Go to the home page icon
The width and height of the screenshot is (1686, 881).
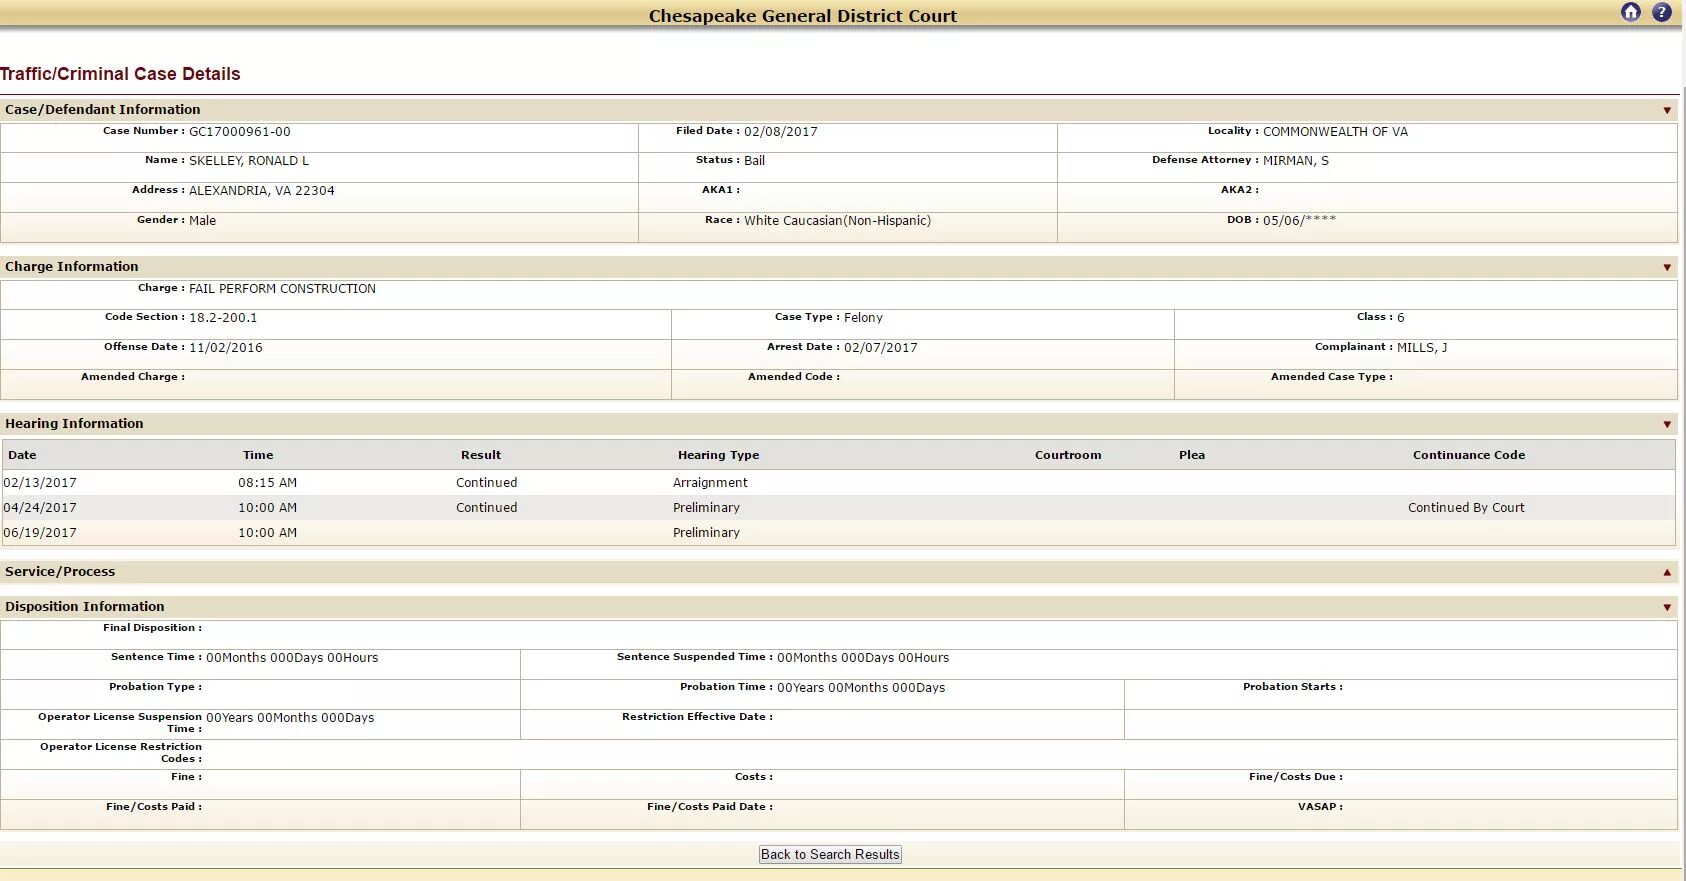[1631, 12]
